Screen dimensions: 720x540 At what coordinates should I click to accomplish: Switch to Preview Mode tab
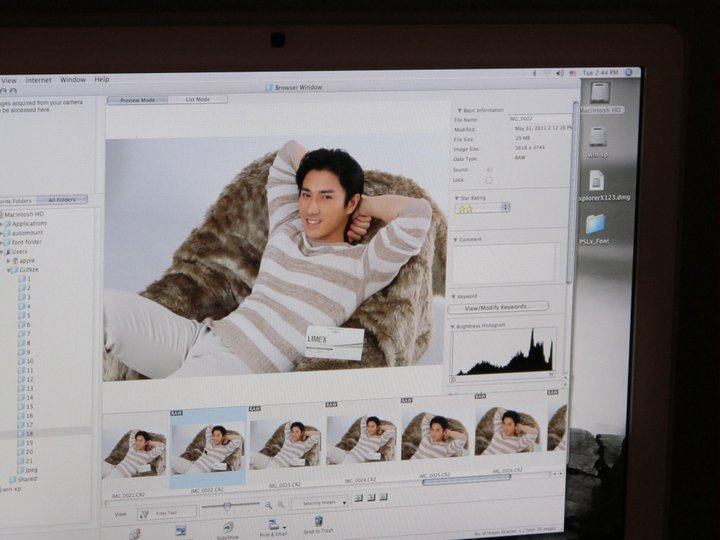[x=138, y=100]
